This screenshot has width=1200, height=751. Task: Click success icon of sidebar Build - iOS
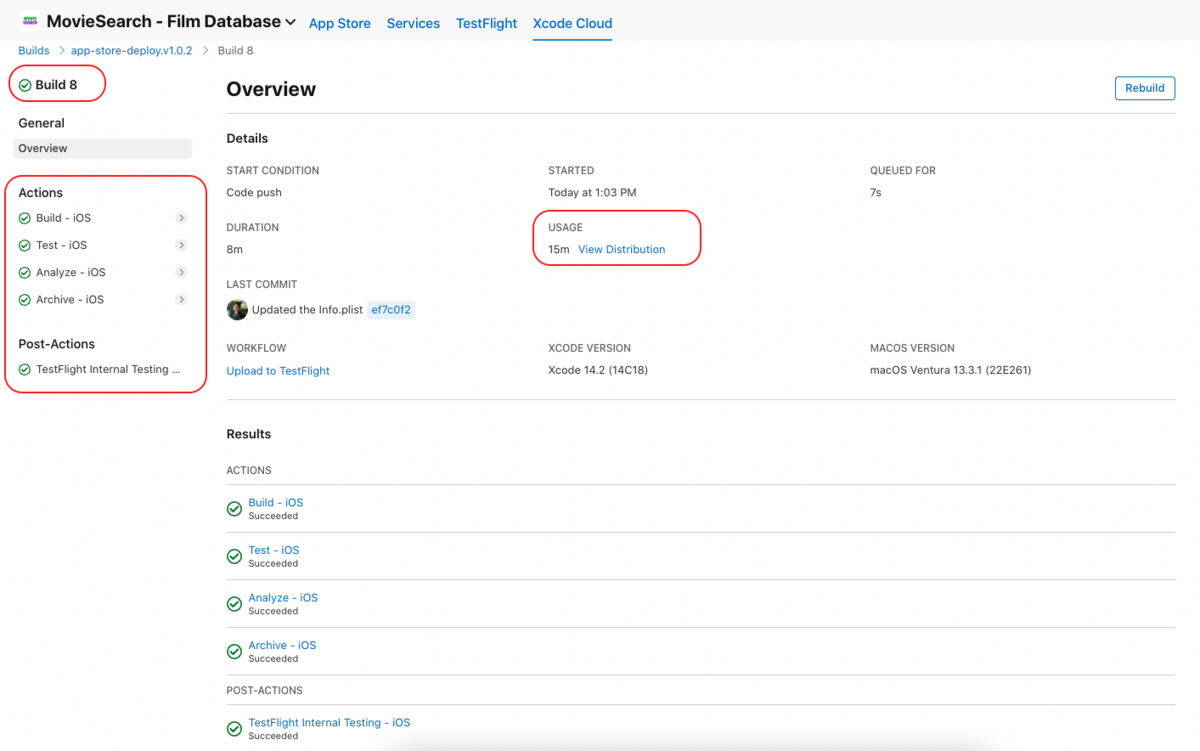pyautogui.click(x=25, y=218)
